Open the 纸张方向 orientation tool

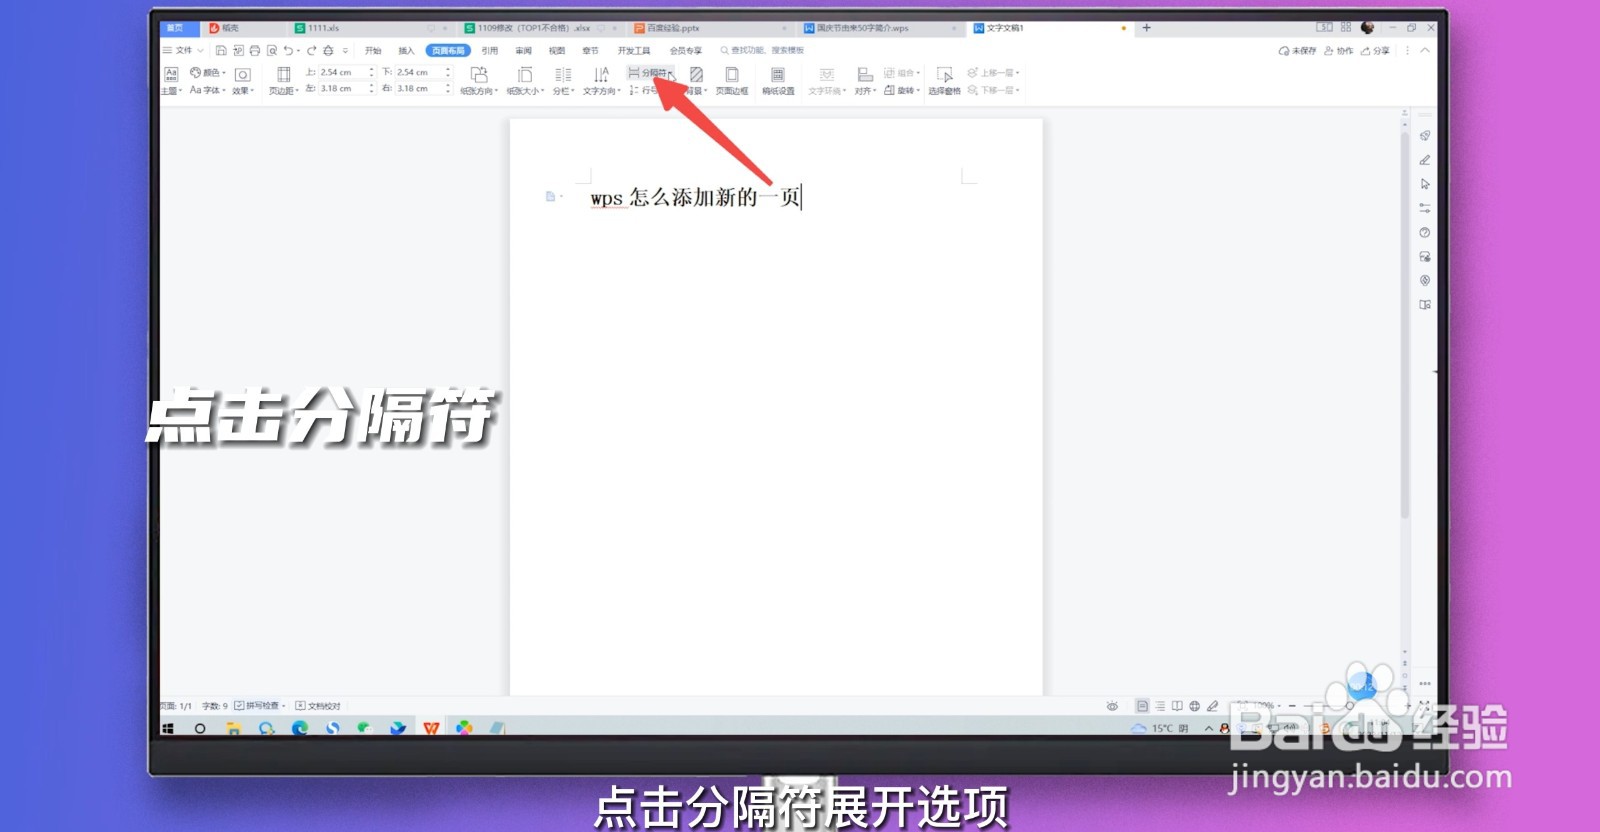479,80
